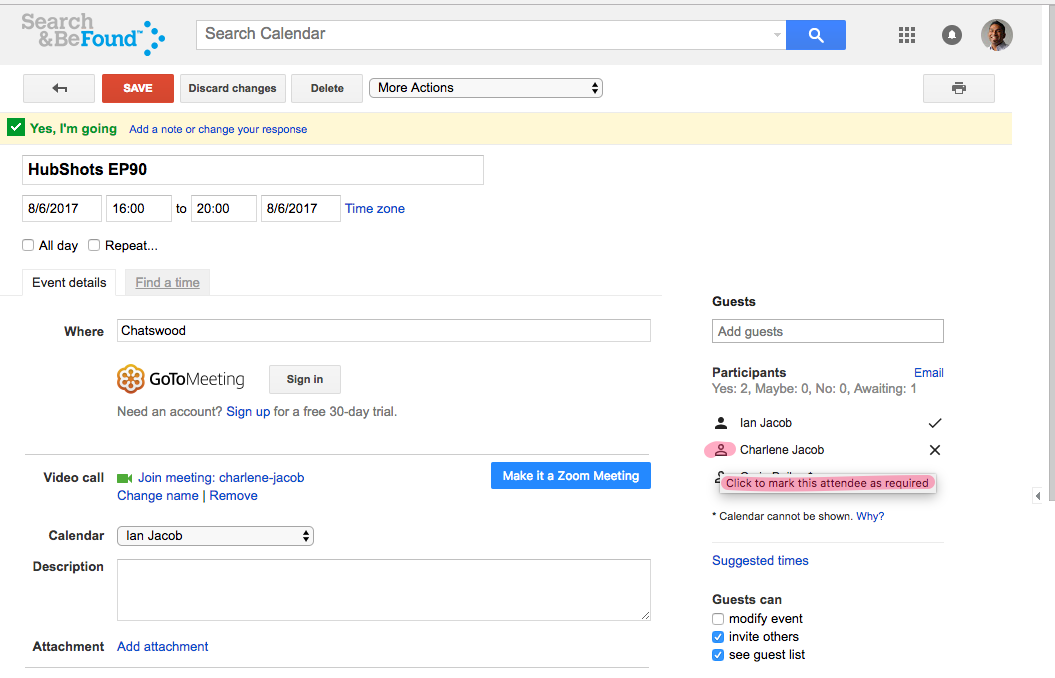
Task: Switch to the Find a time tab
Action: click(x=167, y=283)
